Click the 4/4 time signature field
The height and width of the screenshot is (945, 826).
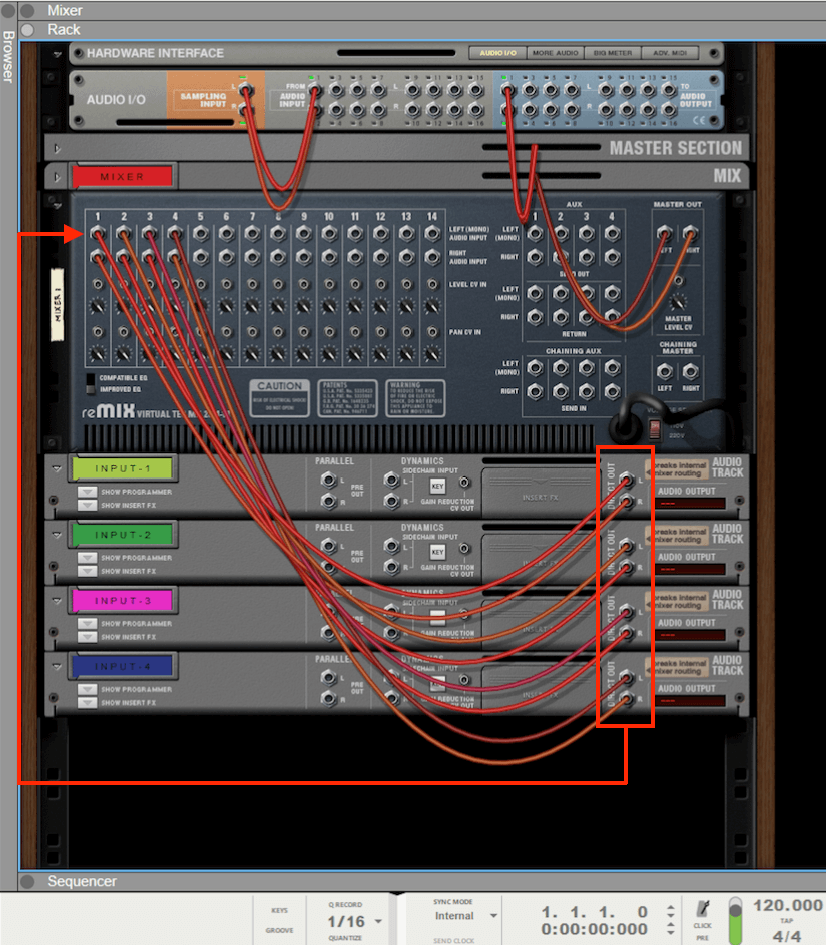(786, 936)
